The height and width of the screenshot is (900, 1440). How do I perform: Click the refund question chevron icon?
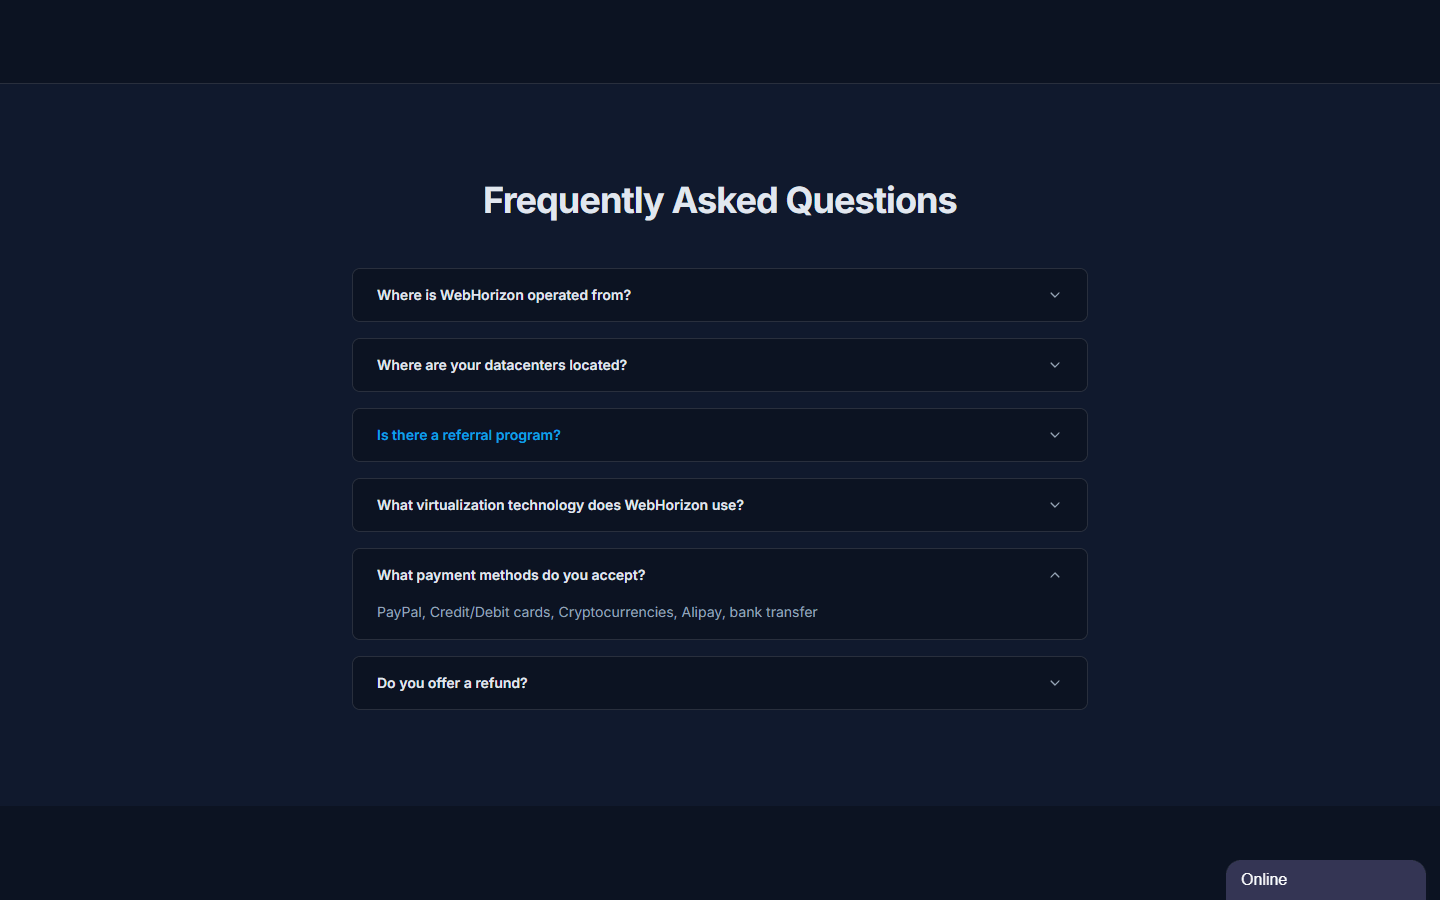pos(1055,683)
